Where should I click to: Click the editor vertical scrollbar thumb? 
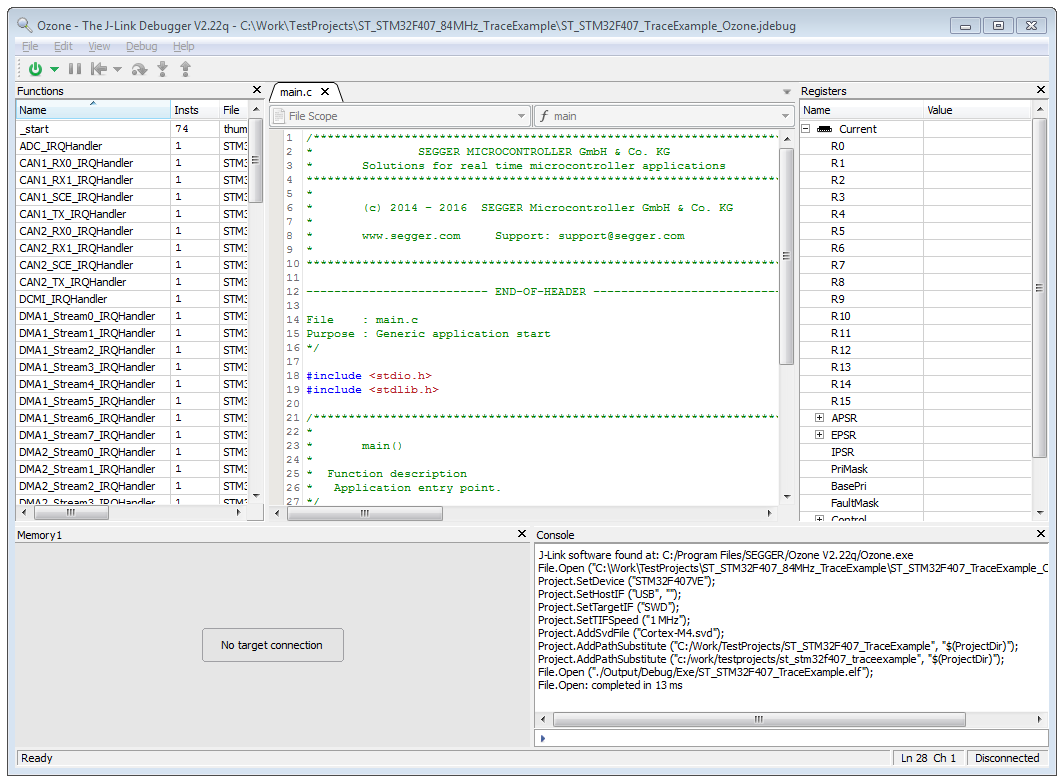pos(786,256)
